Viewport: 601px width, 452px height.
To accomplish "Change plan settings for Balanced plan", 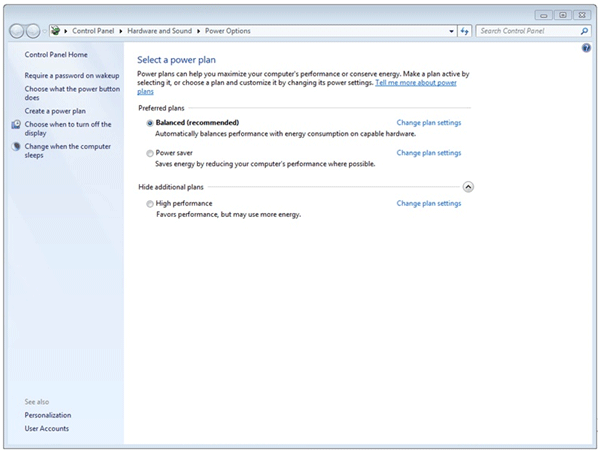I will 429,123.
